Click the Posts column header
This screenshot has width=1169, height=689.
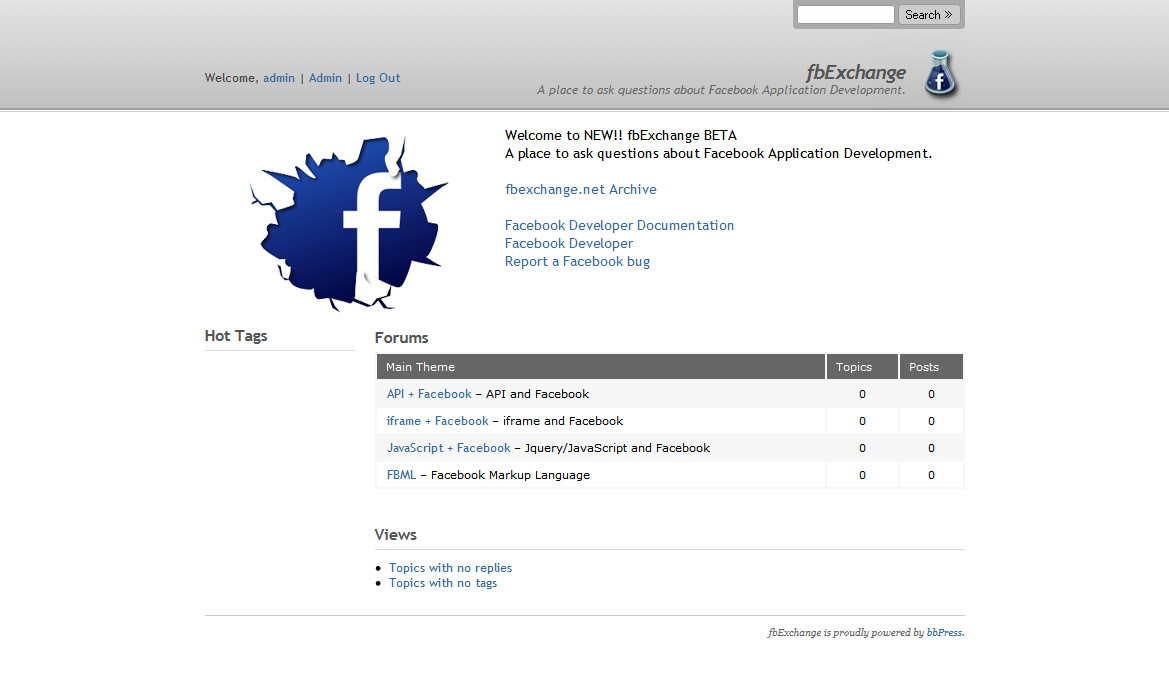coord(931,367)
